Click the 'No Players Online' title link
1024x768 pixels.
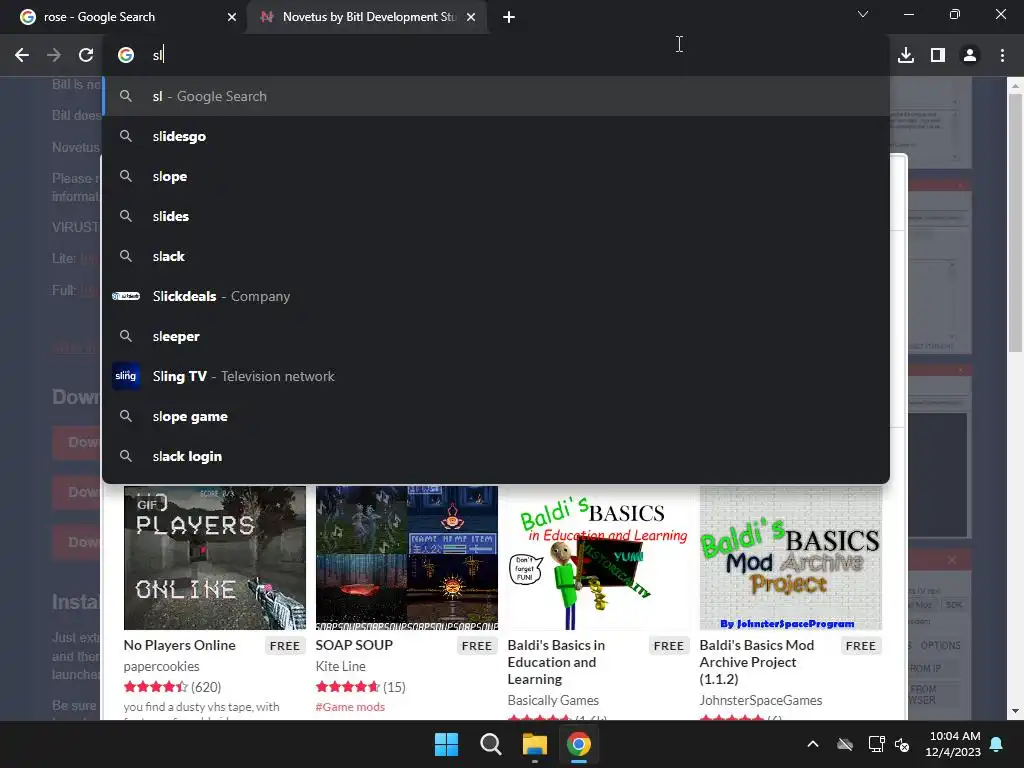pos(180,645)
